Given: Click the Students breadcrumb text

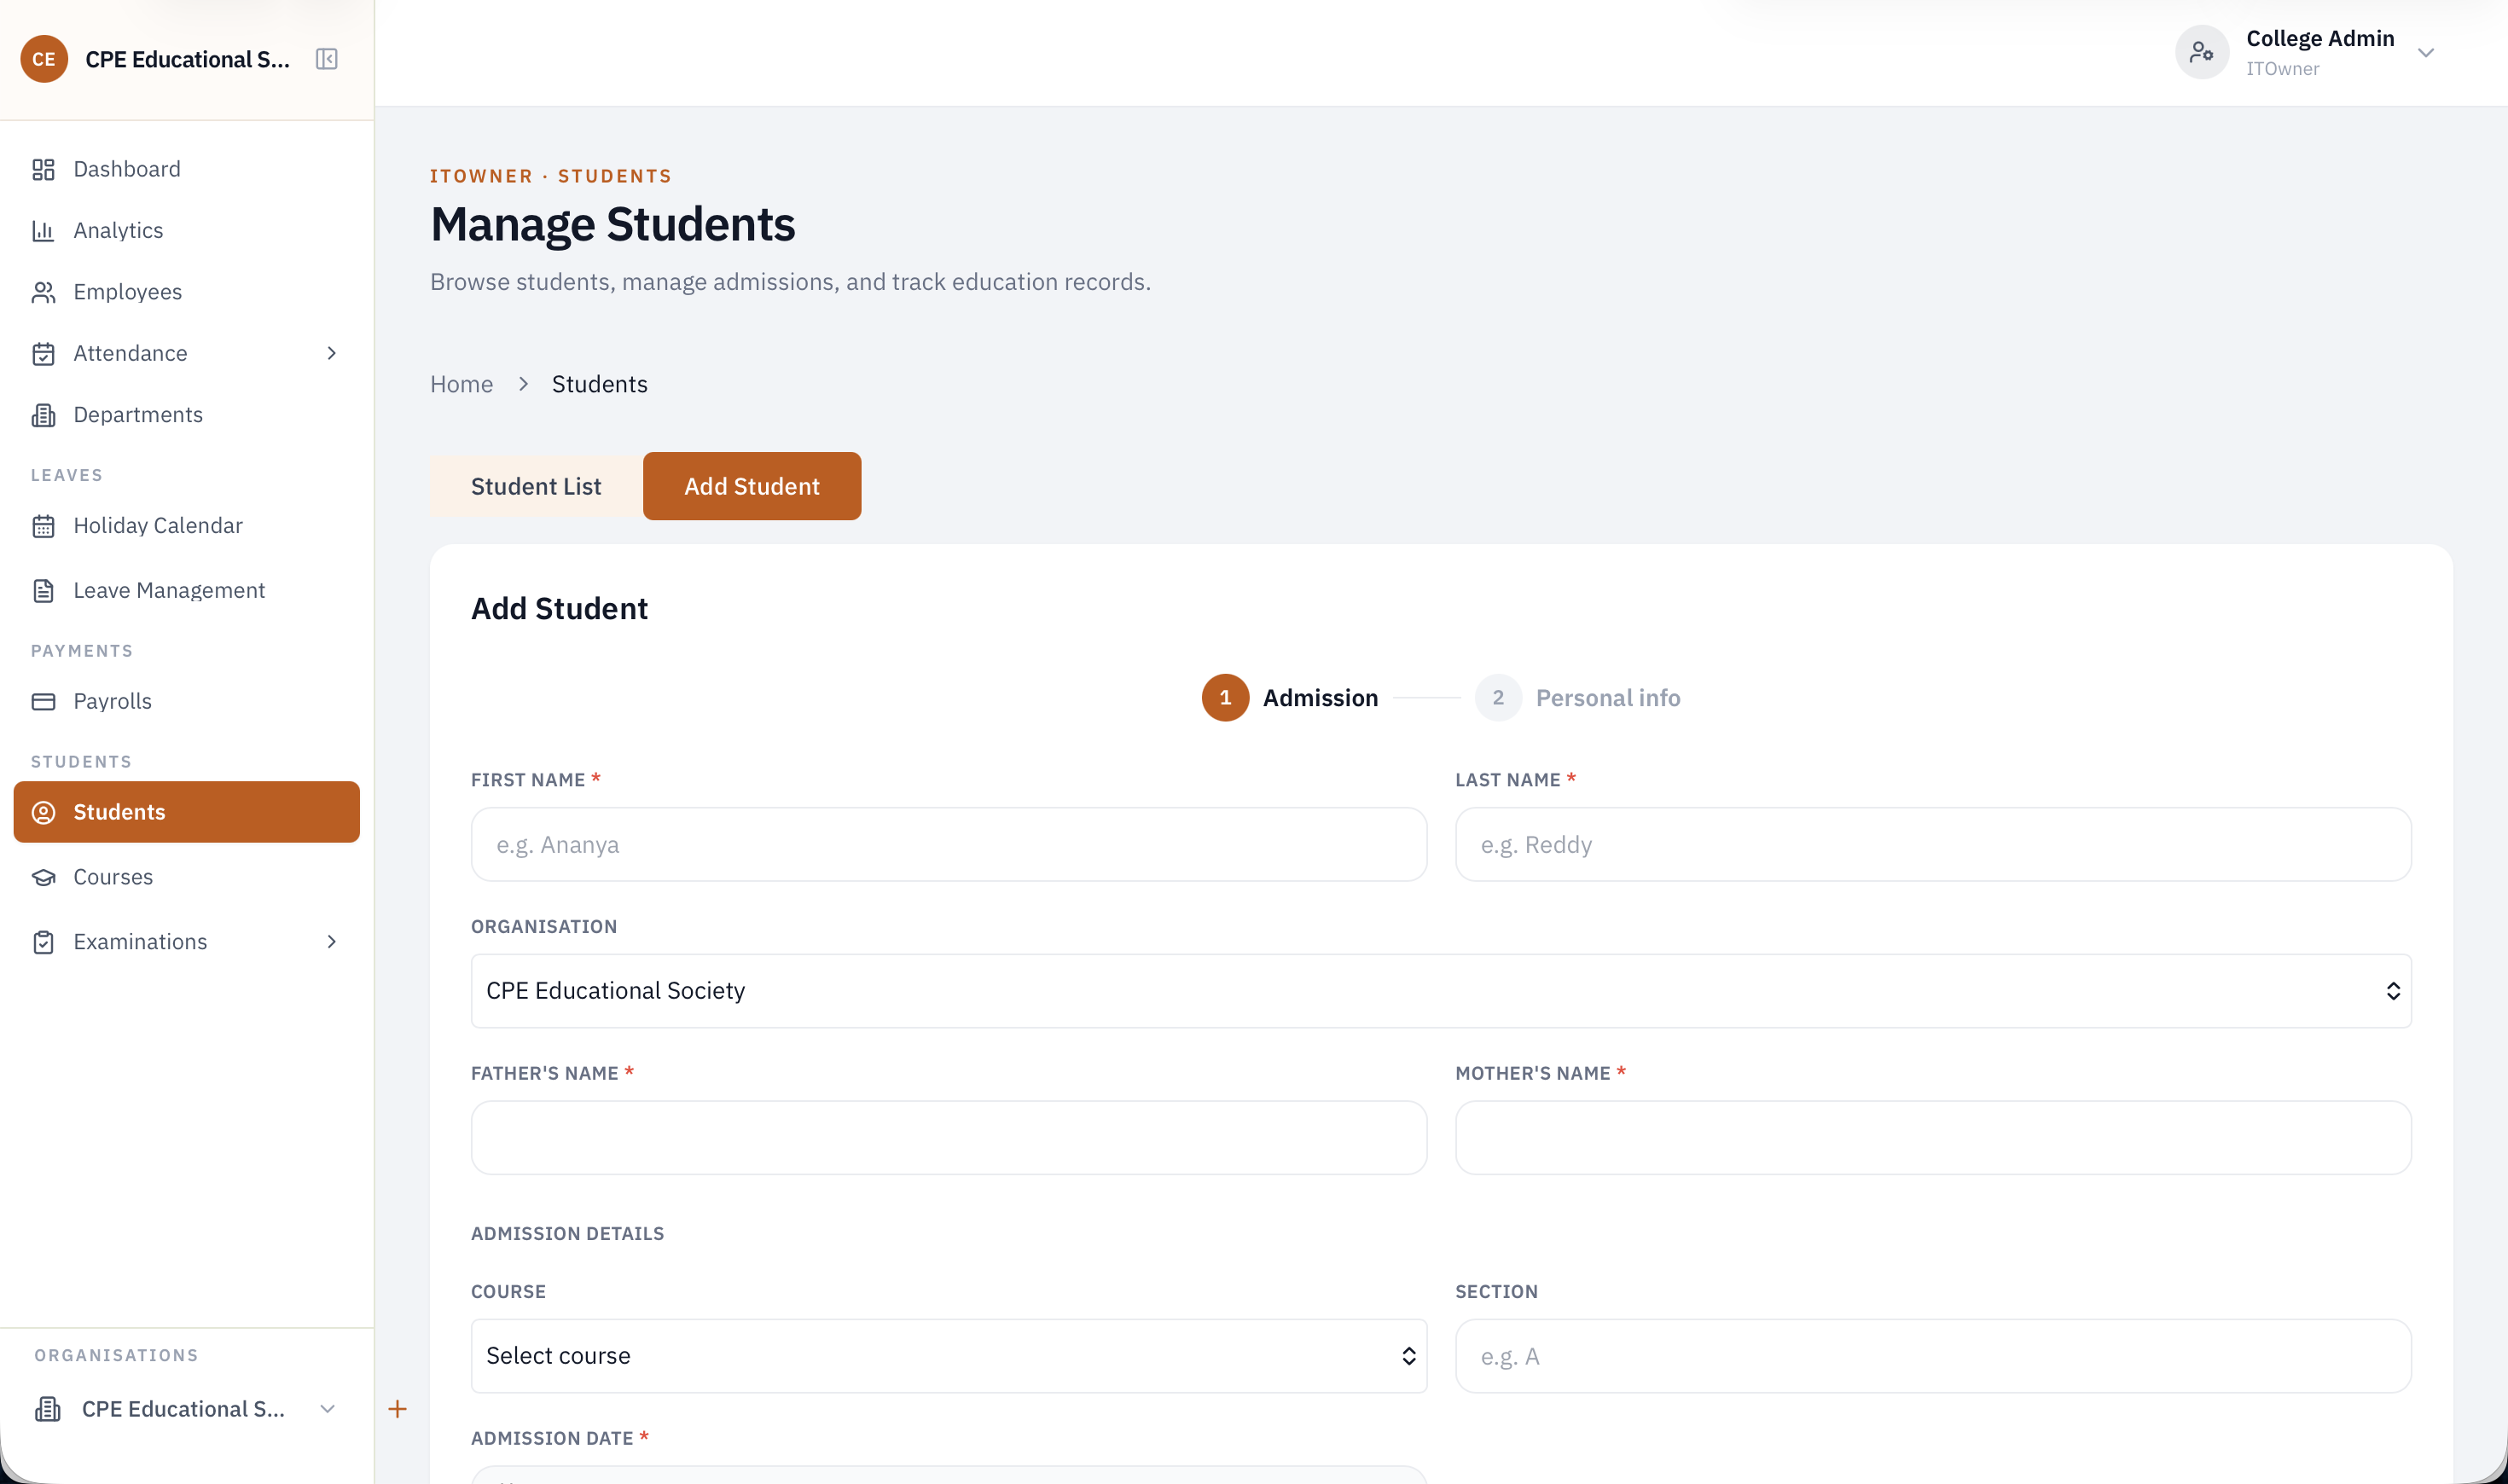Looking at the screenshot, I should pos(599,384).
